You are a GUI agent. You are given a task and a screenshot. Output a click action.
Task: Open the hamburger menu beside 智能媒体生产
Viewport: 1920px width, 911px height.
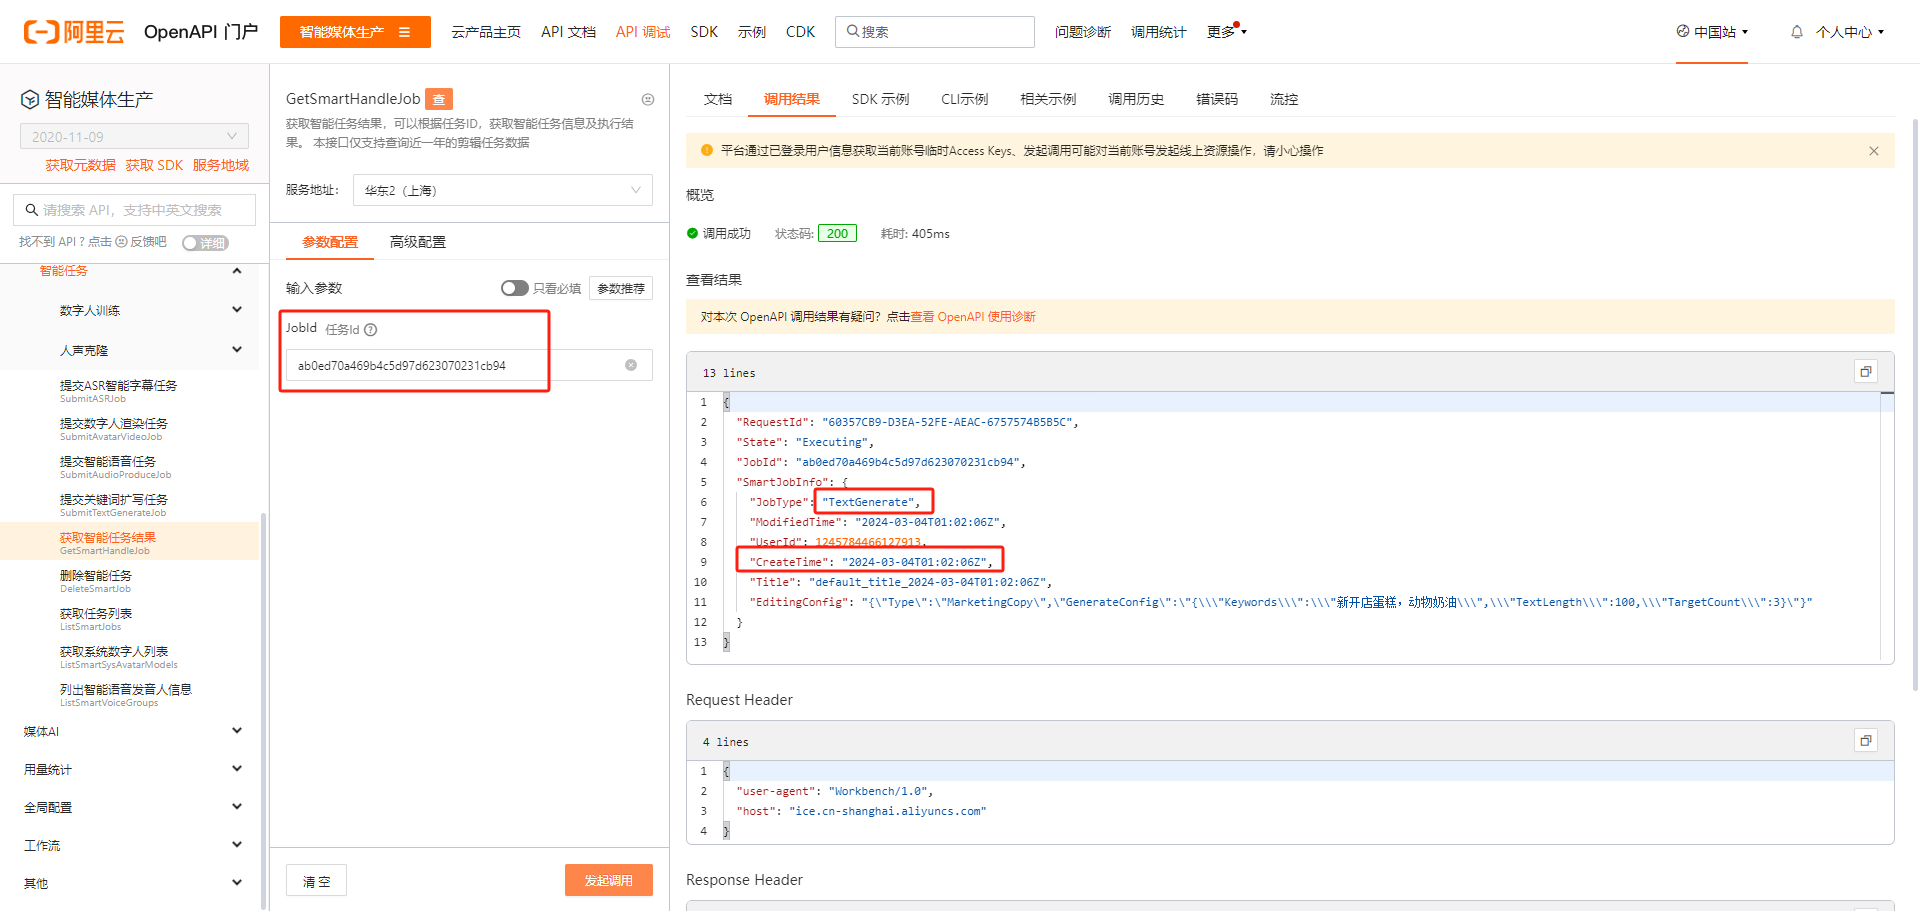(x=405, y=32)
